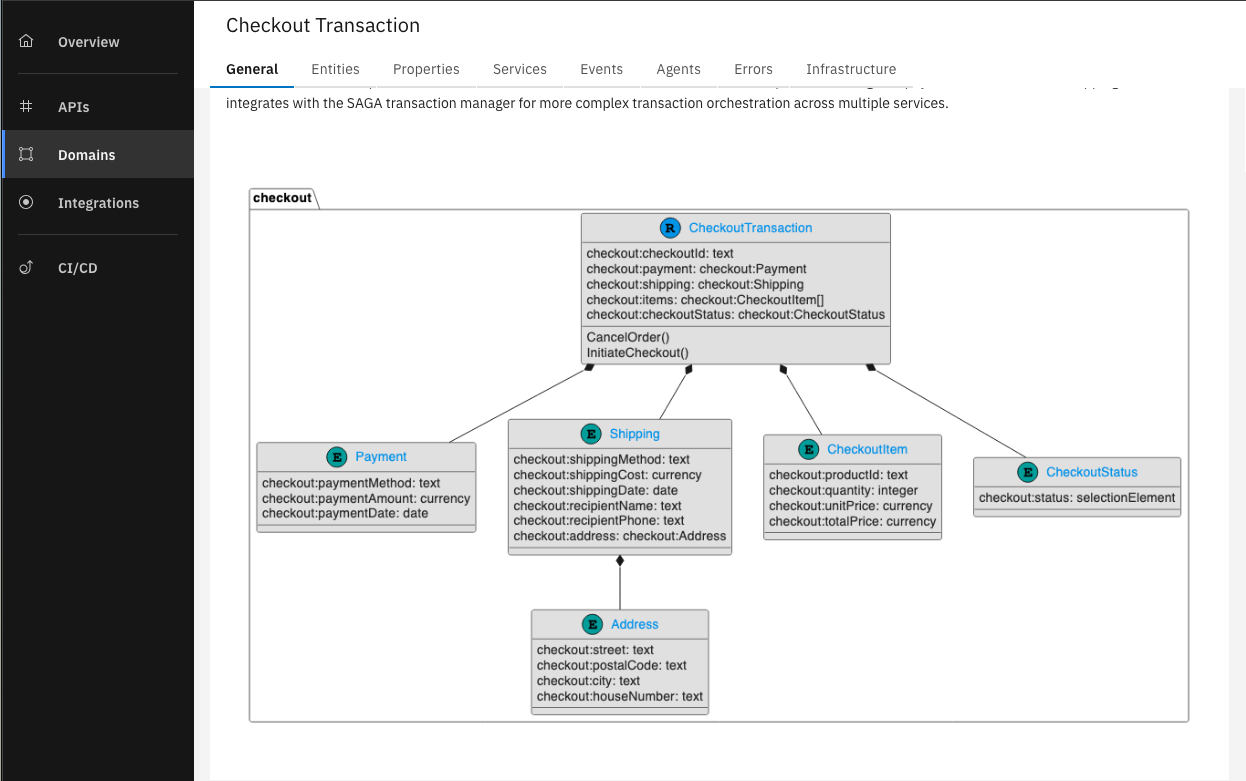
Task: Click the Shipping entity title link
Action: click(x=634, y=434)
